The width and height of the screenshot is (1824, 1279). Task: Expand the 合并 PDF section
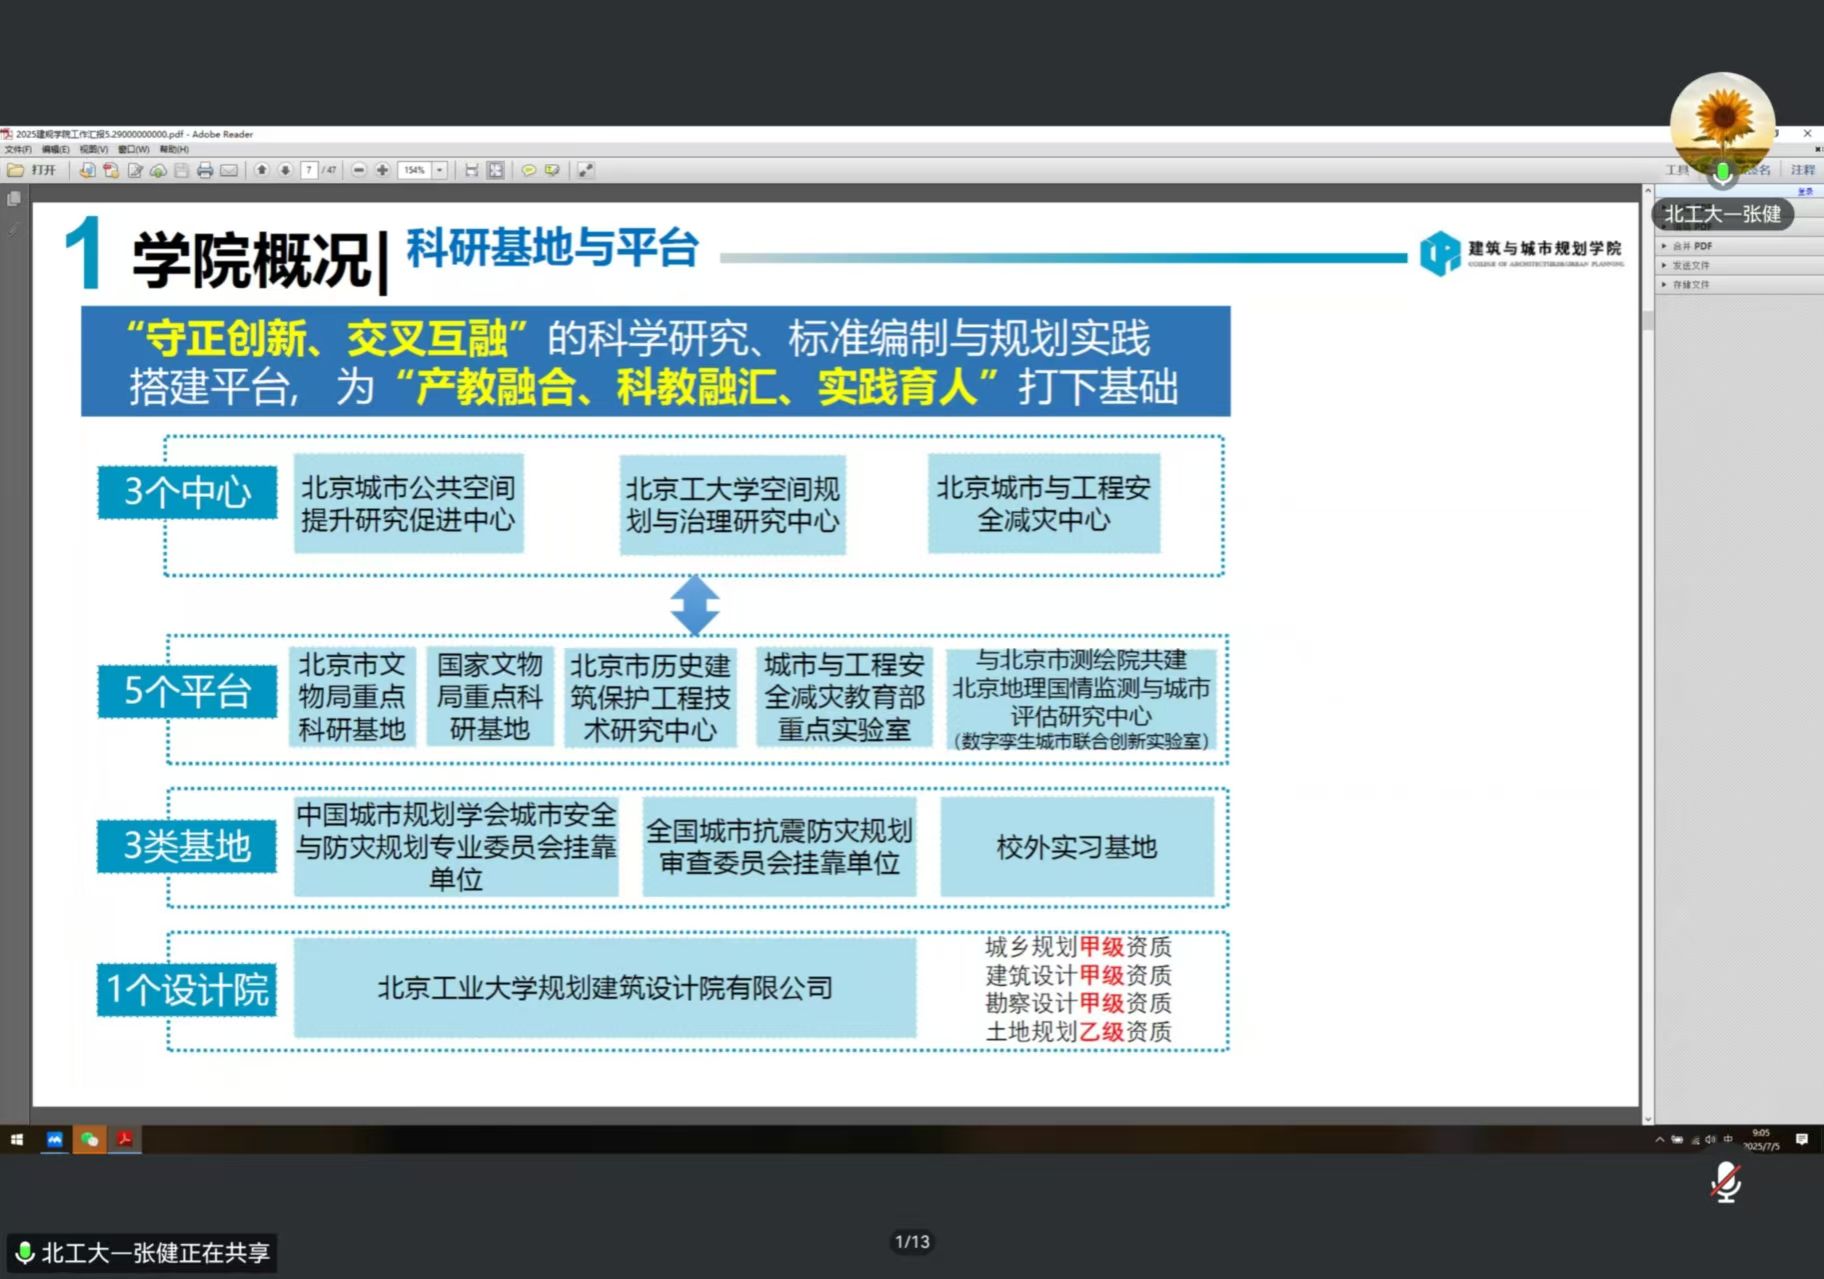point(1692,246)
